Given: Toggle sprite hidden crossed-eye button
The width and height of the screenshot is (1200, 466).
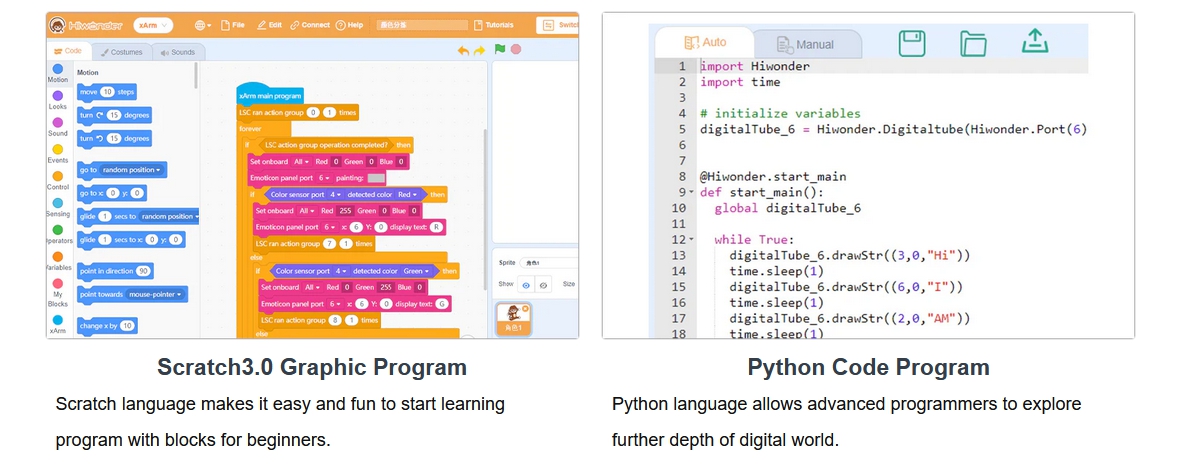Looking at the screenshot, I should (x=543, y=284).
